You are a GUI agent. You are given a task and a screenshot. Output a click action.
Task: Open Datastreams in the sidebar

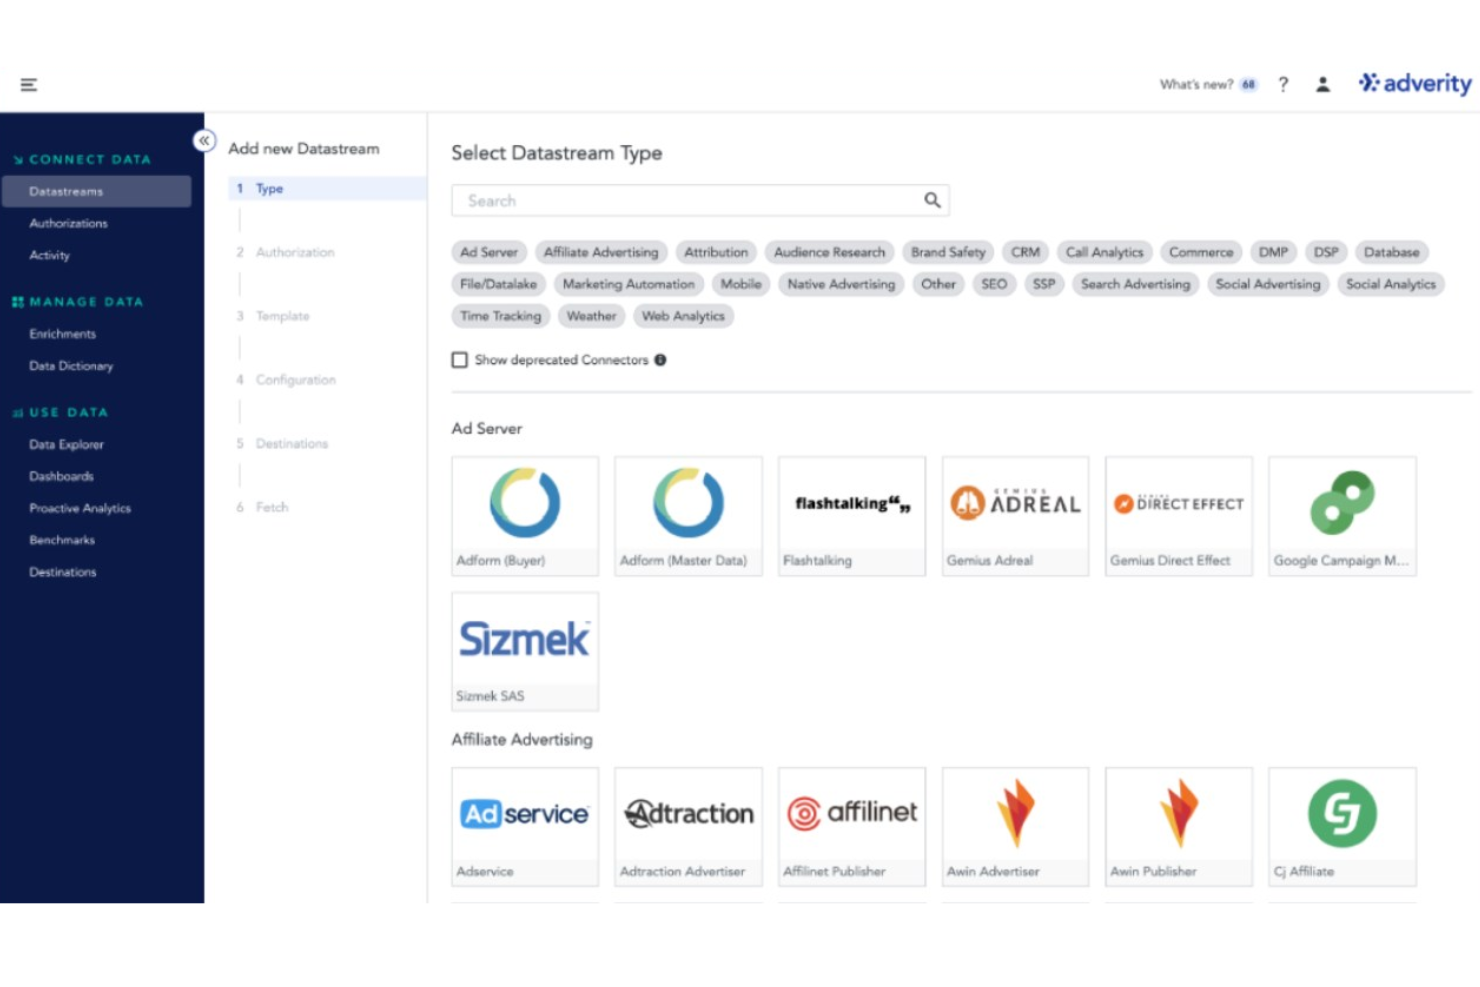click(97, 191)
